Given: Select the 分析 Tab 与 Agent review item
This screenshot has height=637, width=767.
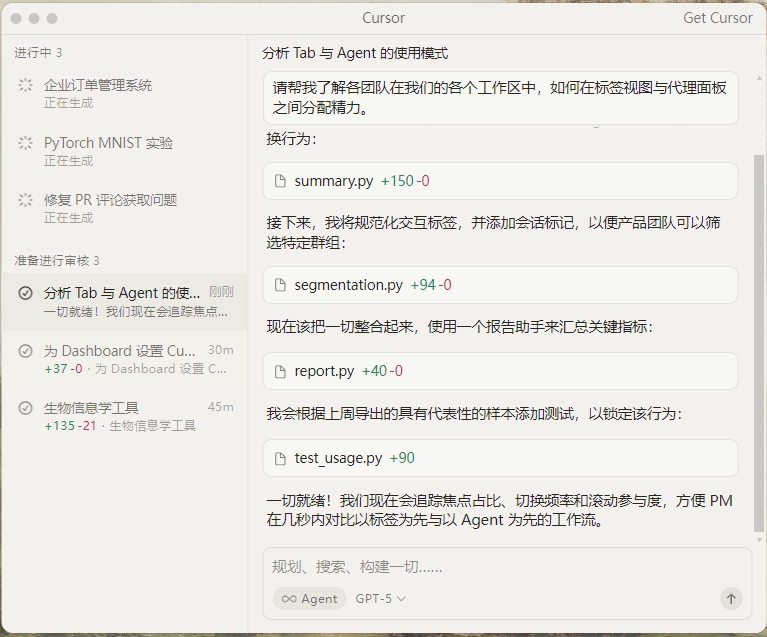Looking at the screenshot, I should point(125,301).
